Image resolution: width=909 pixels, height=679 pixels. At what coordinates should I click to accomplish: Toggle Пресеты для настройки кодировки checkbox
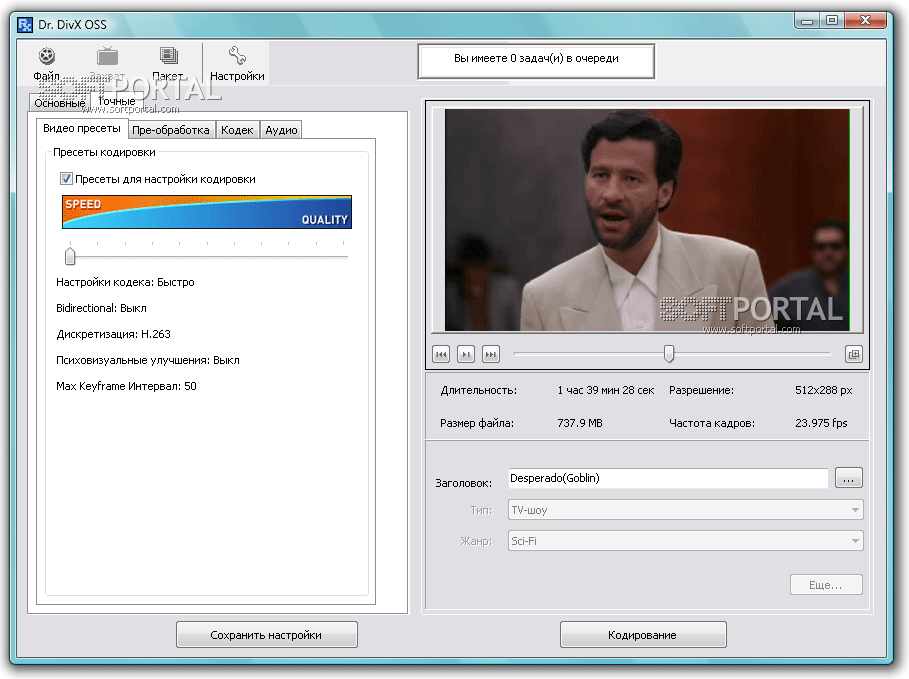(66, 179)
